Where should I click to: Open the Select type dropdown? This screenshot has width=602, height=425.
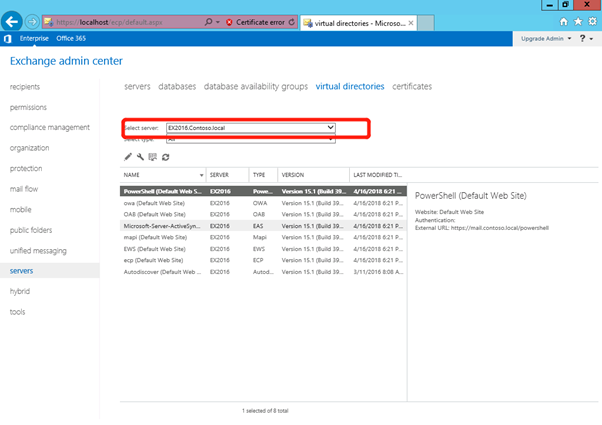coord(251,140)
